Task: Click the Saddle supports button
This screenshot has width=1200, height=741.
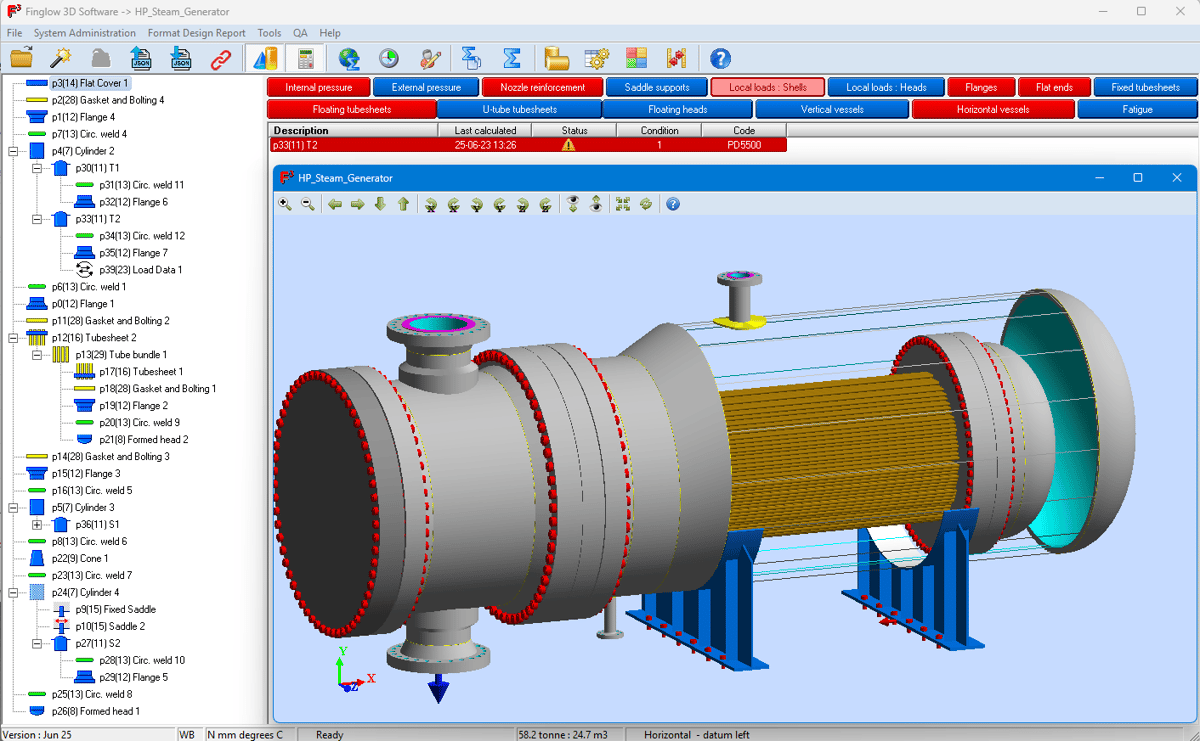Action: pos(657,87)
